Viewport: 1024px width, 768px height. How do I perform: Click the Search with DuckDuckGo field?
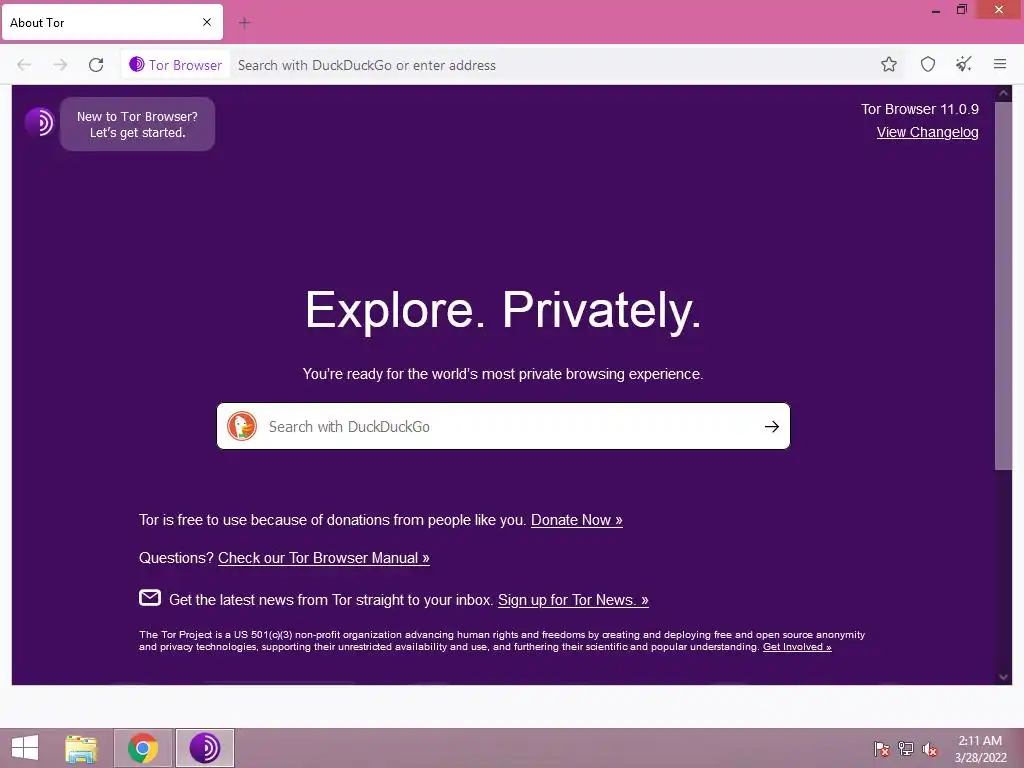click(x=503, y=426)
